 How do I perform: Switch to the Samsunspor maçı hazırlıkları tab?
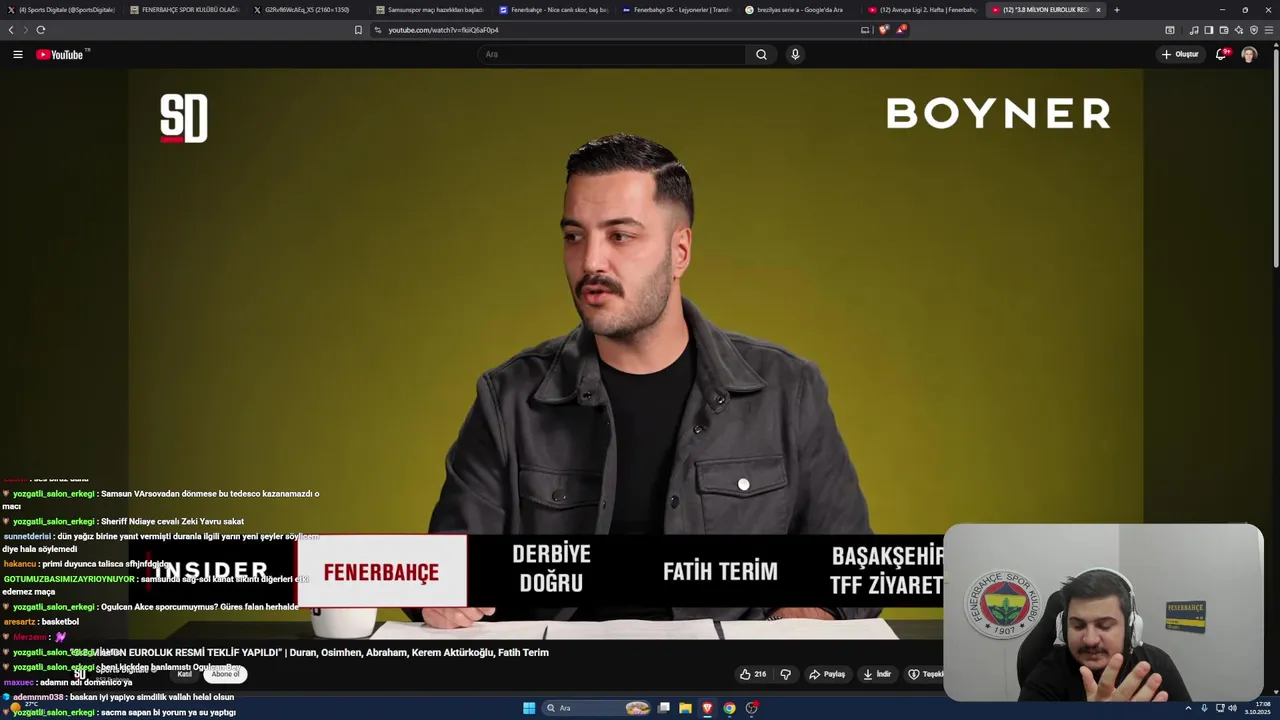tap(430, 10)
